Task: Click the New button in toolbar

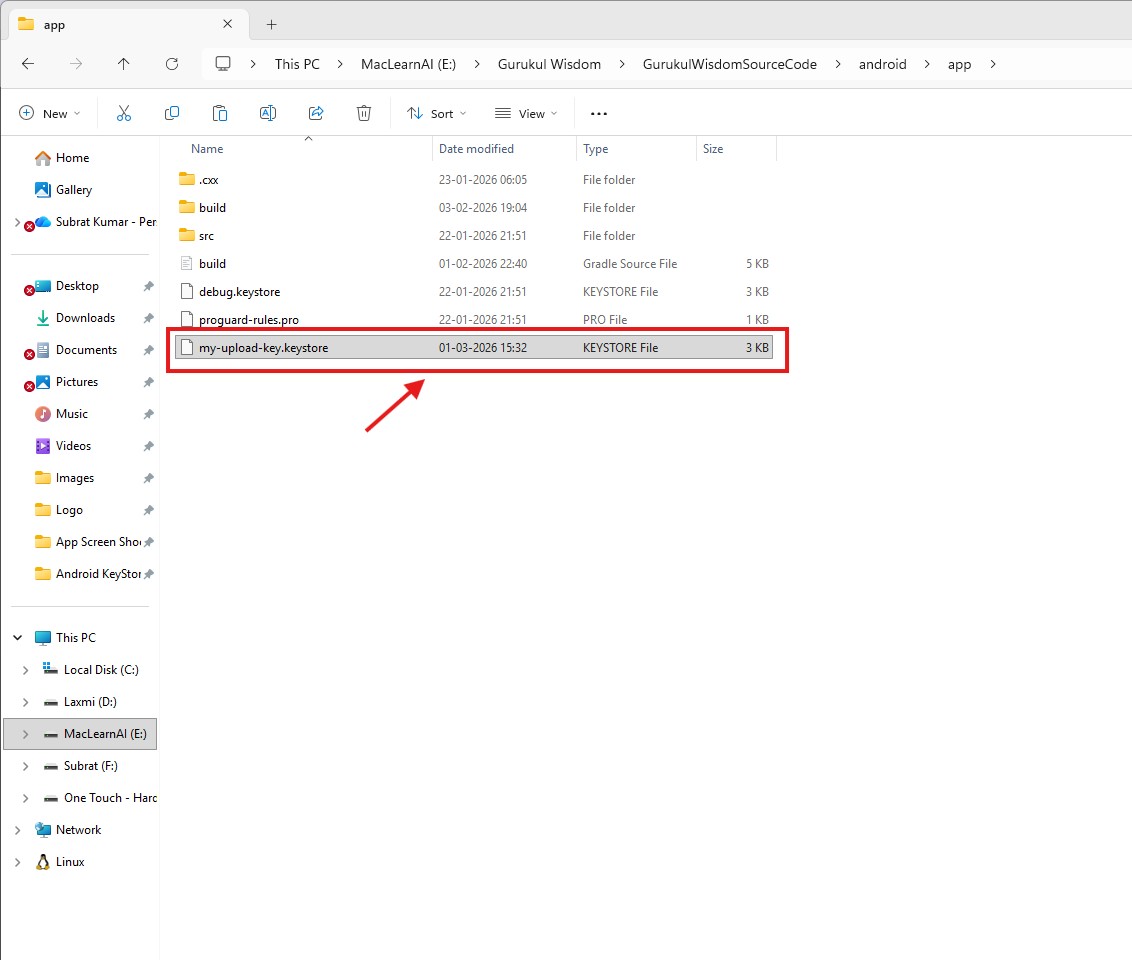Action: [x=50, y=114]
